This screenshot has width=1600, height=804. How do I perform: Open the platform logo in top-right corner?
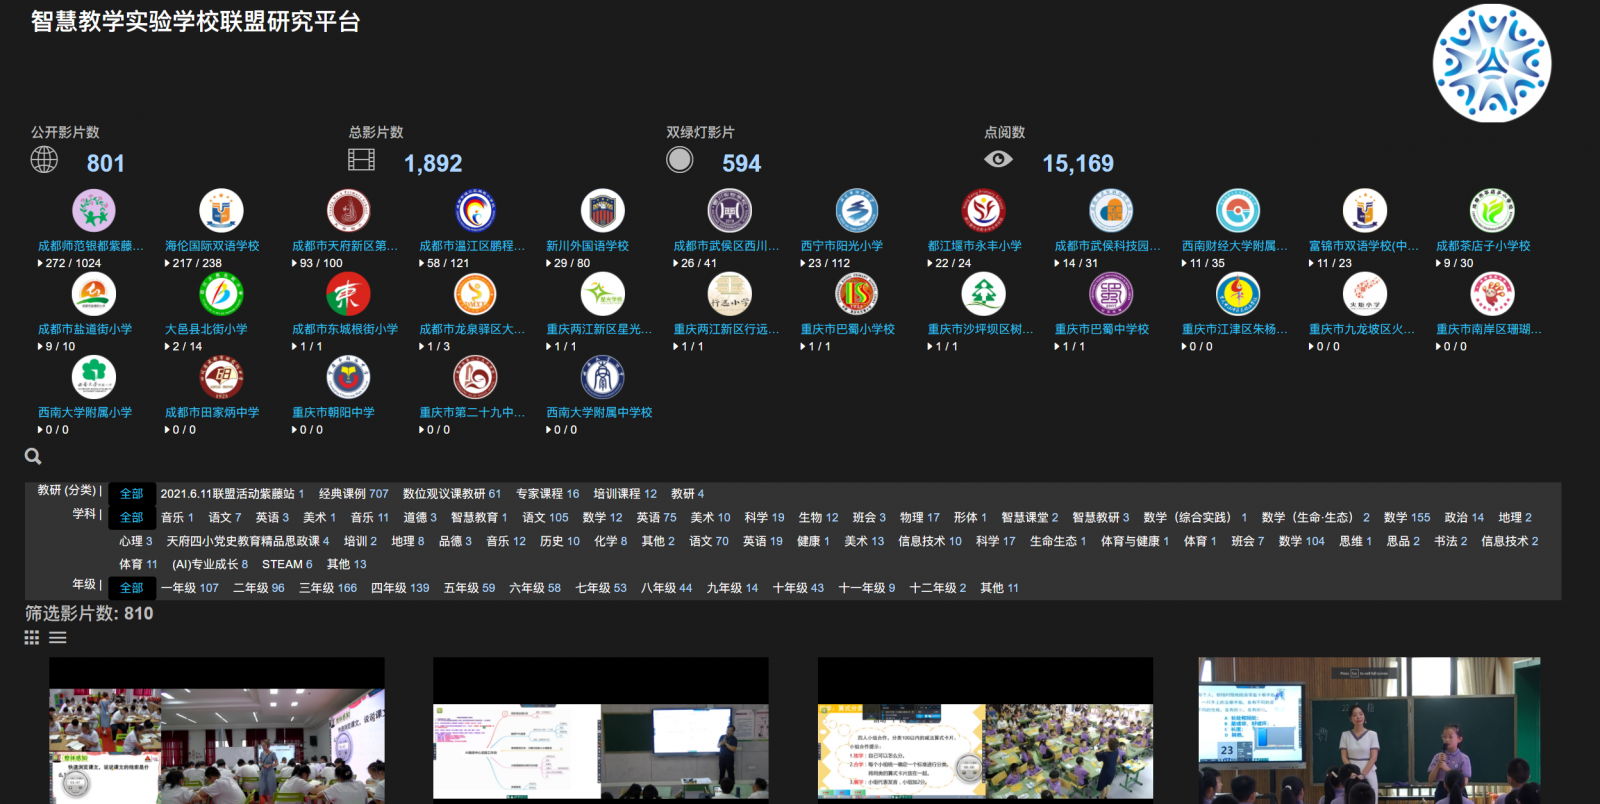click(x=1491, y=63)
